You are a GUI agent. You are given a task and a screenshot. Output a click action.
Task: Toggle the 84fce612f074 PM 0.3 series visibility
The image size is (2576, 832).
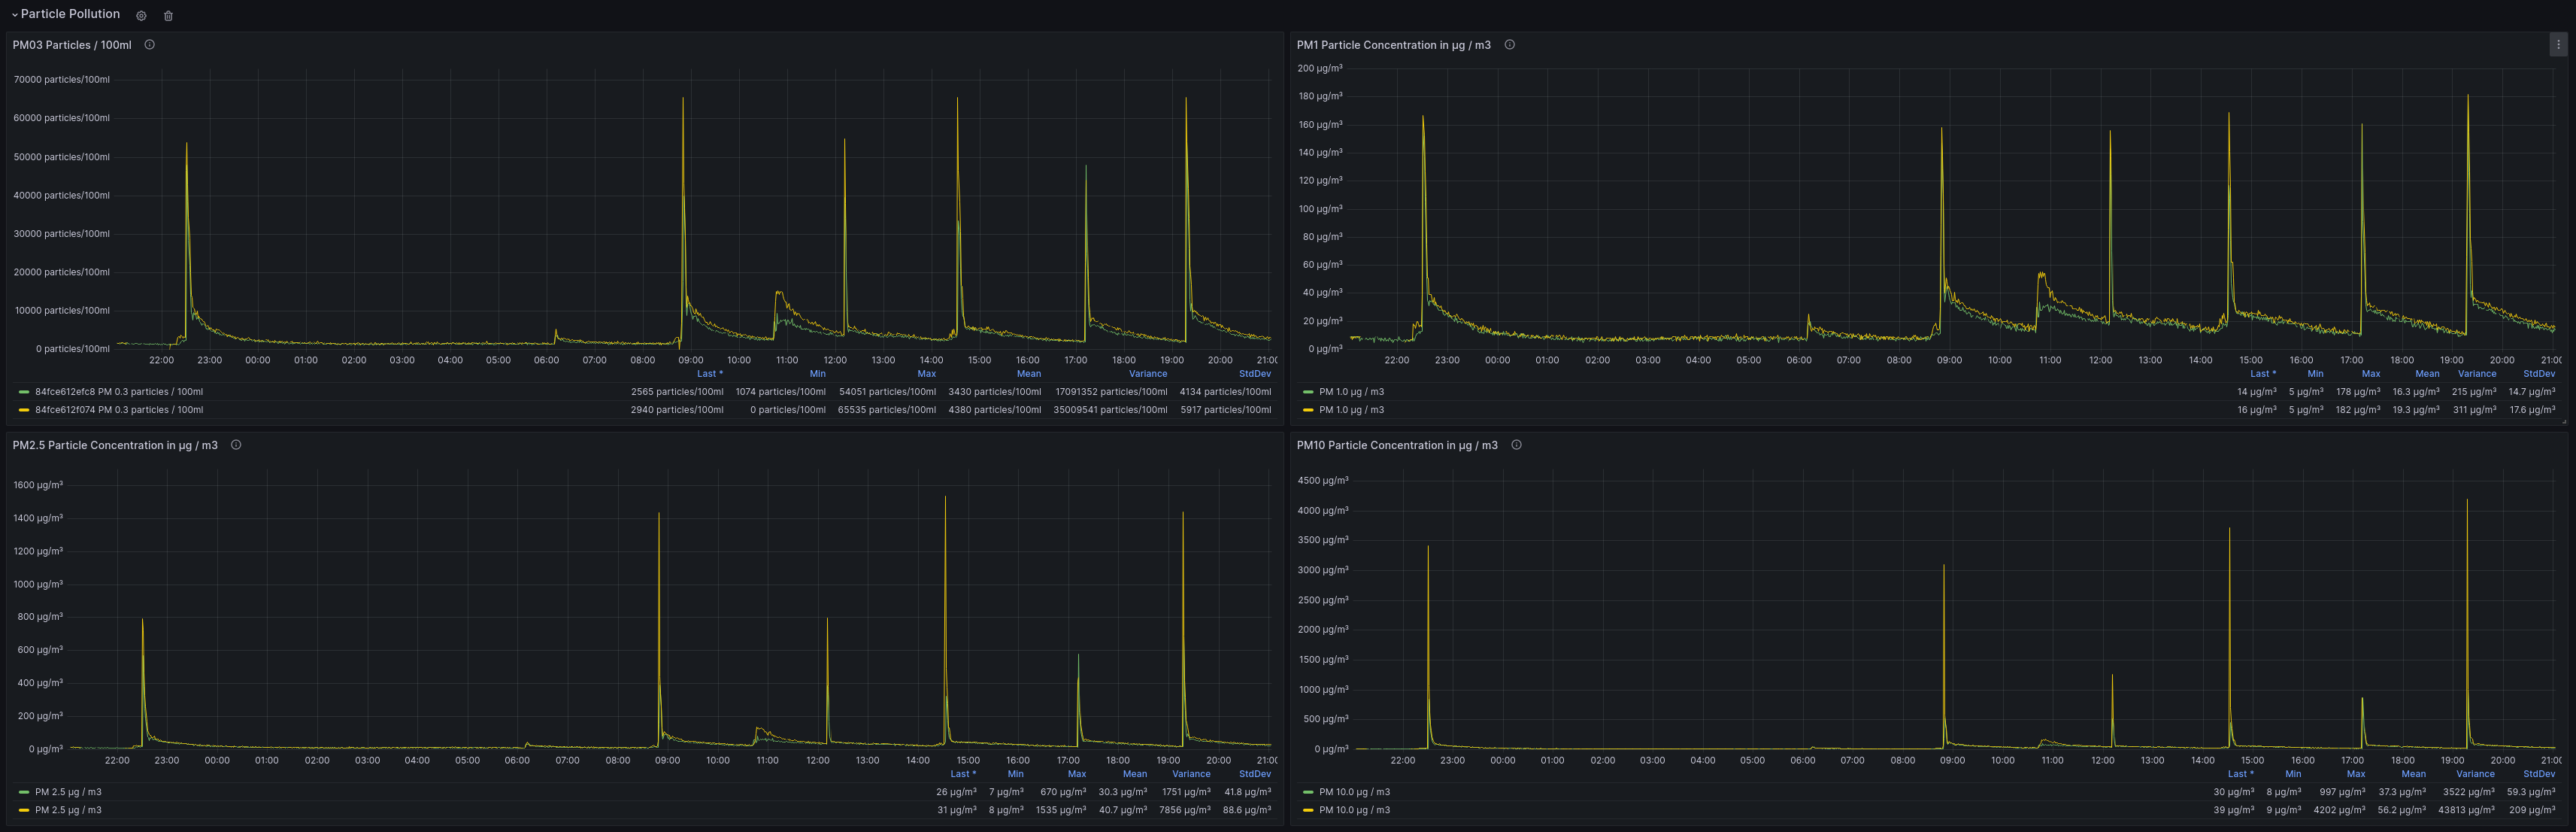click(x=119, y=410)
